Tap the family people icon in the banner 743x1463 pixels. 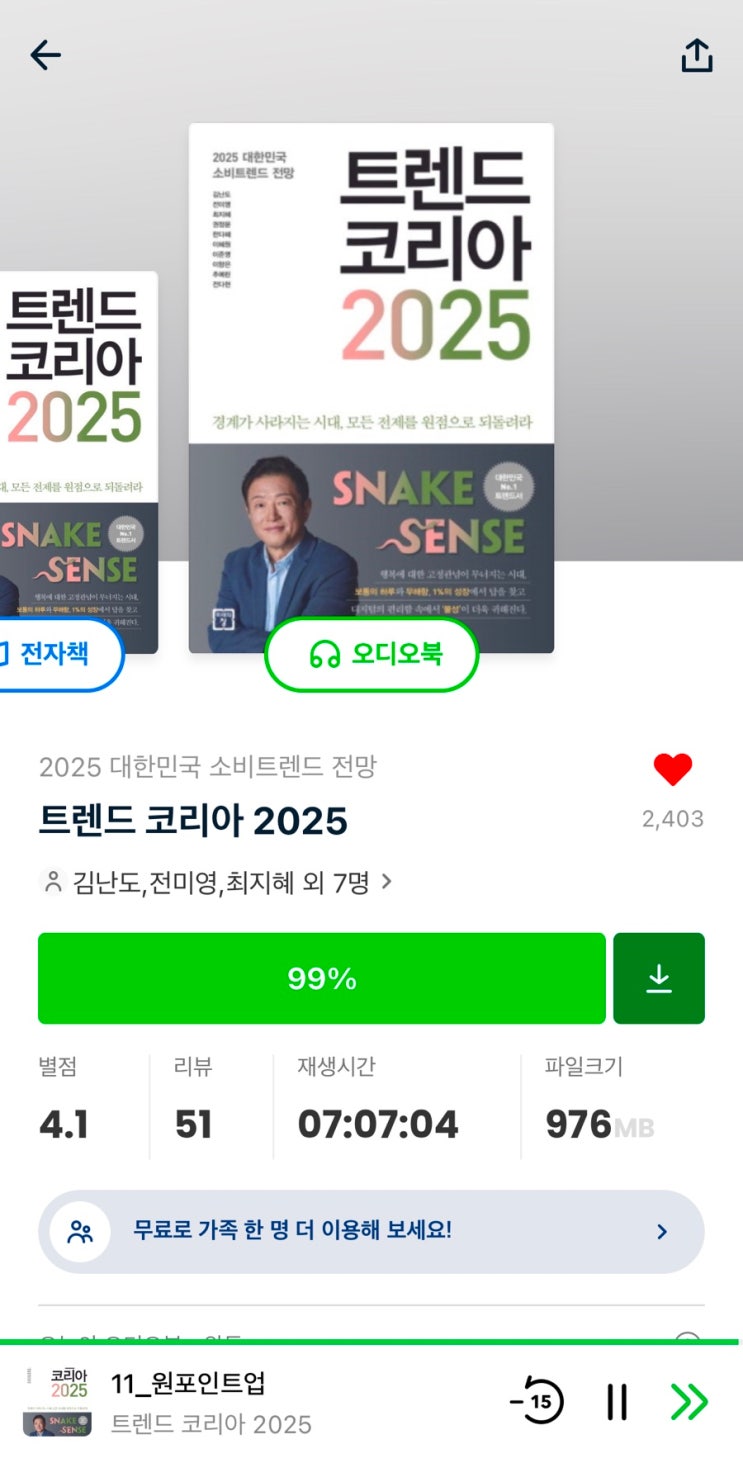[x=80, y=1231]
